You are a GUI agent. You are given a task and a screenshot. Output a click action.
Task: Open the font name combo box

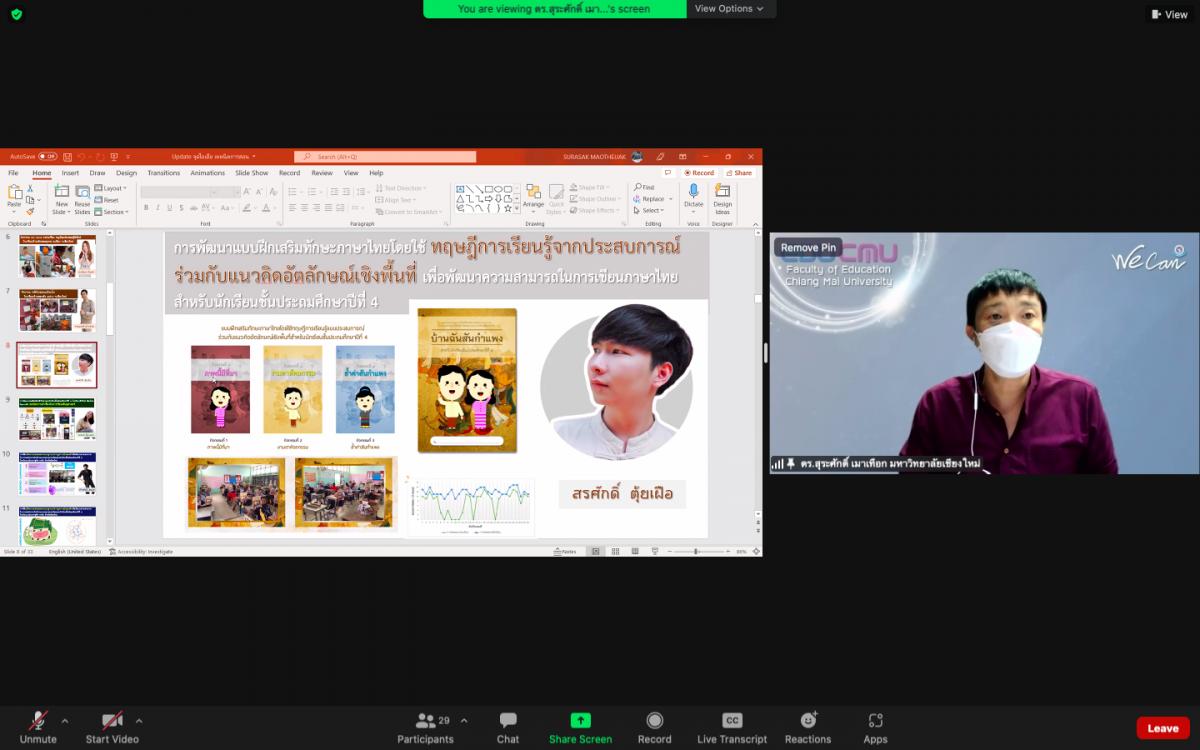[x=177, y=191]
